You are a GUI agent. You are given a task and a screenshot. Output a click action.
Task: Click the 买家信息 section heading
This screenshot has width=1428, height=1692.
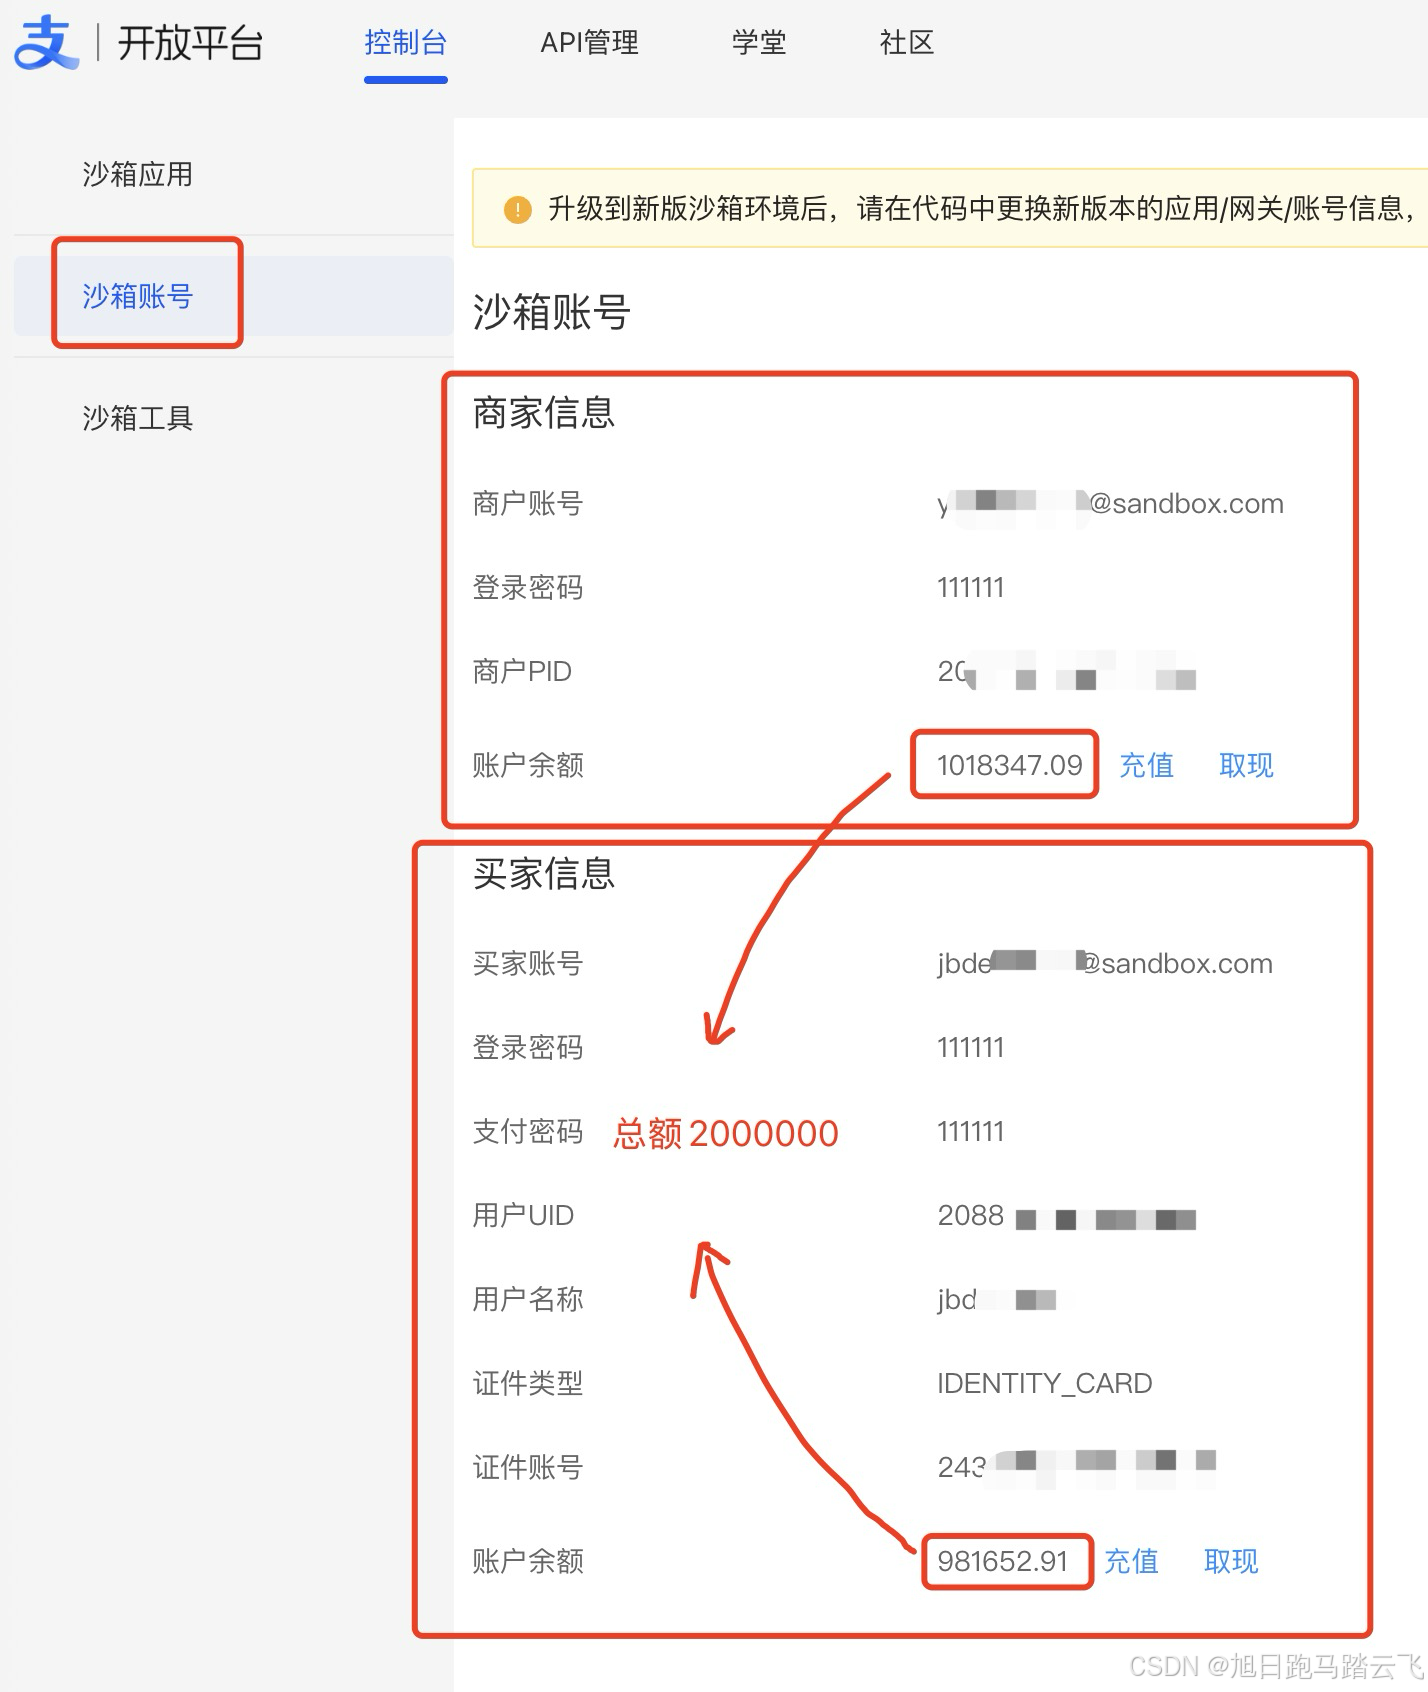point(544,874)
